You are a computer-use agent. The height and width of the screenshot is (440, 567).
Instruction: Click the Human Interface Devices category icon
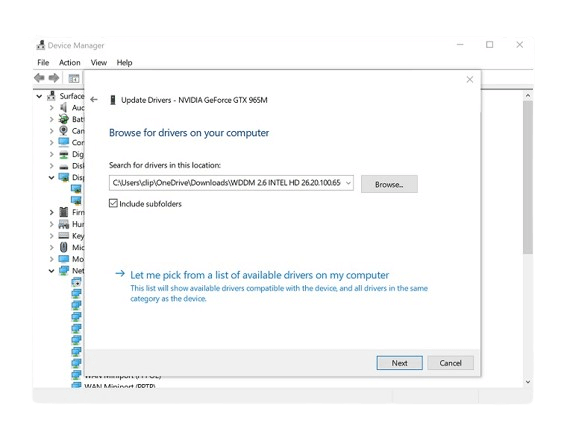[x=64, y=224]
